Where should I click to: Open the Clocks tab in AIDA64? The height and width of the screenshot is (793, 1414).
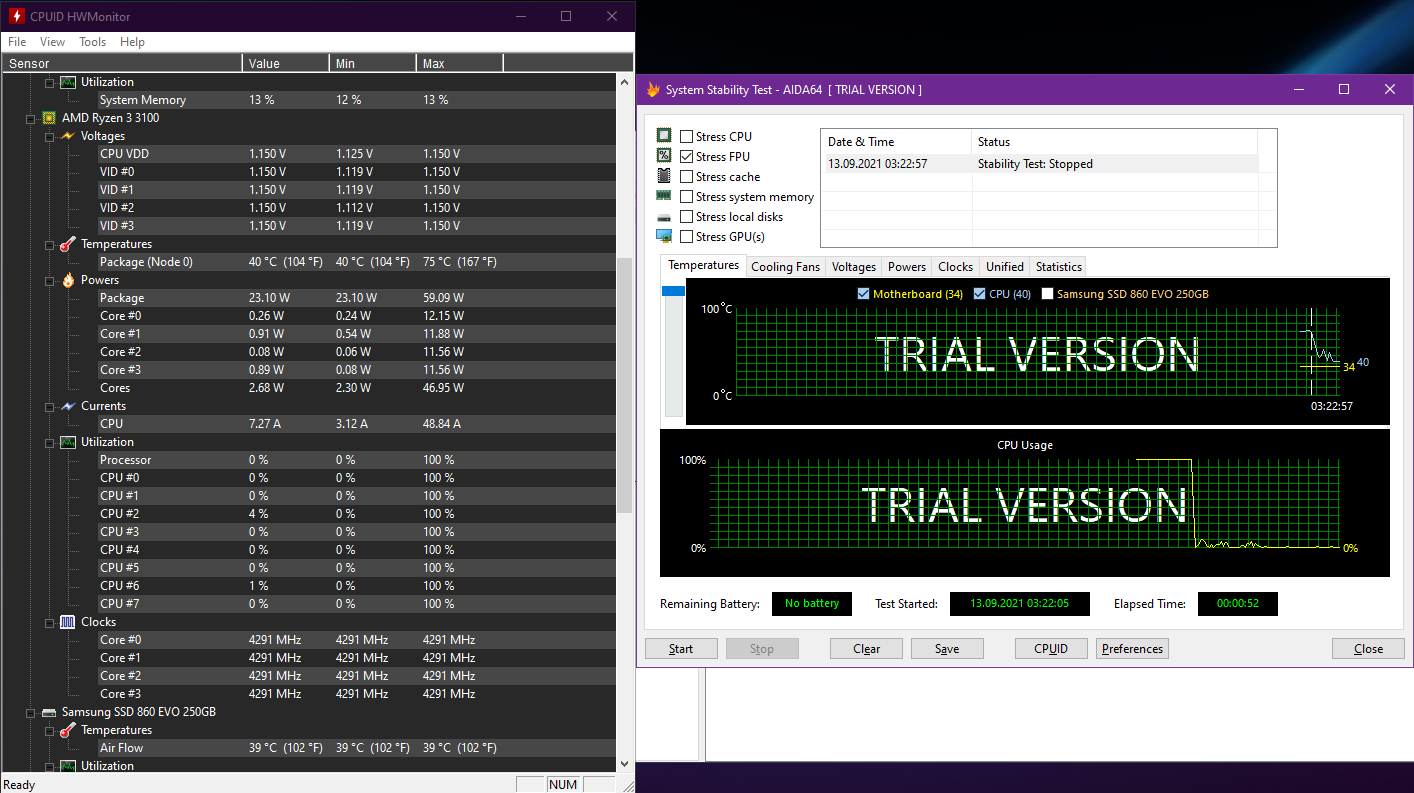(x=955, y=267)
